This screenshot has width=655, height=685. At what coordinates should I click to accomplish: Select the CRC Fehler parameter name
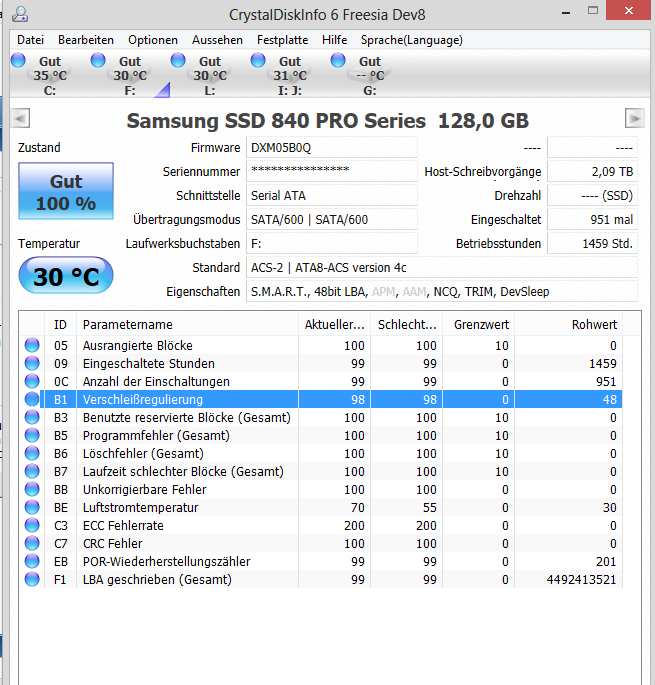coord(112,543)
